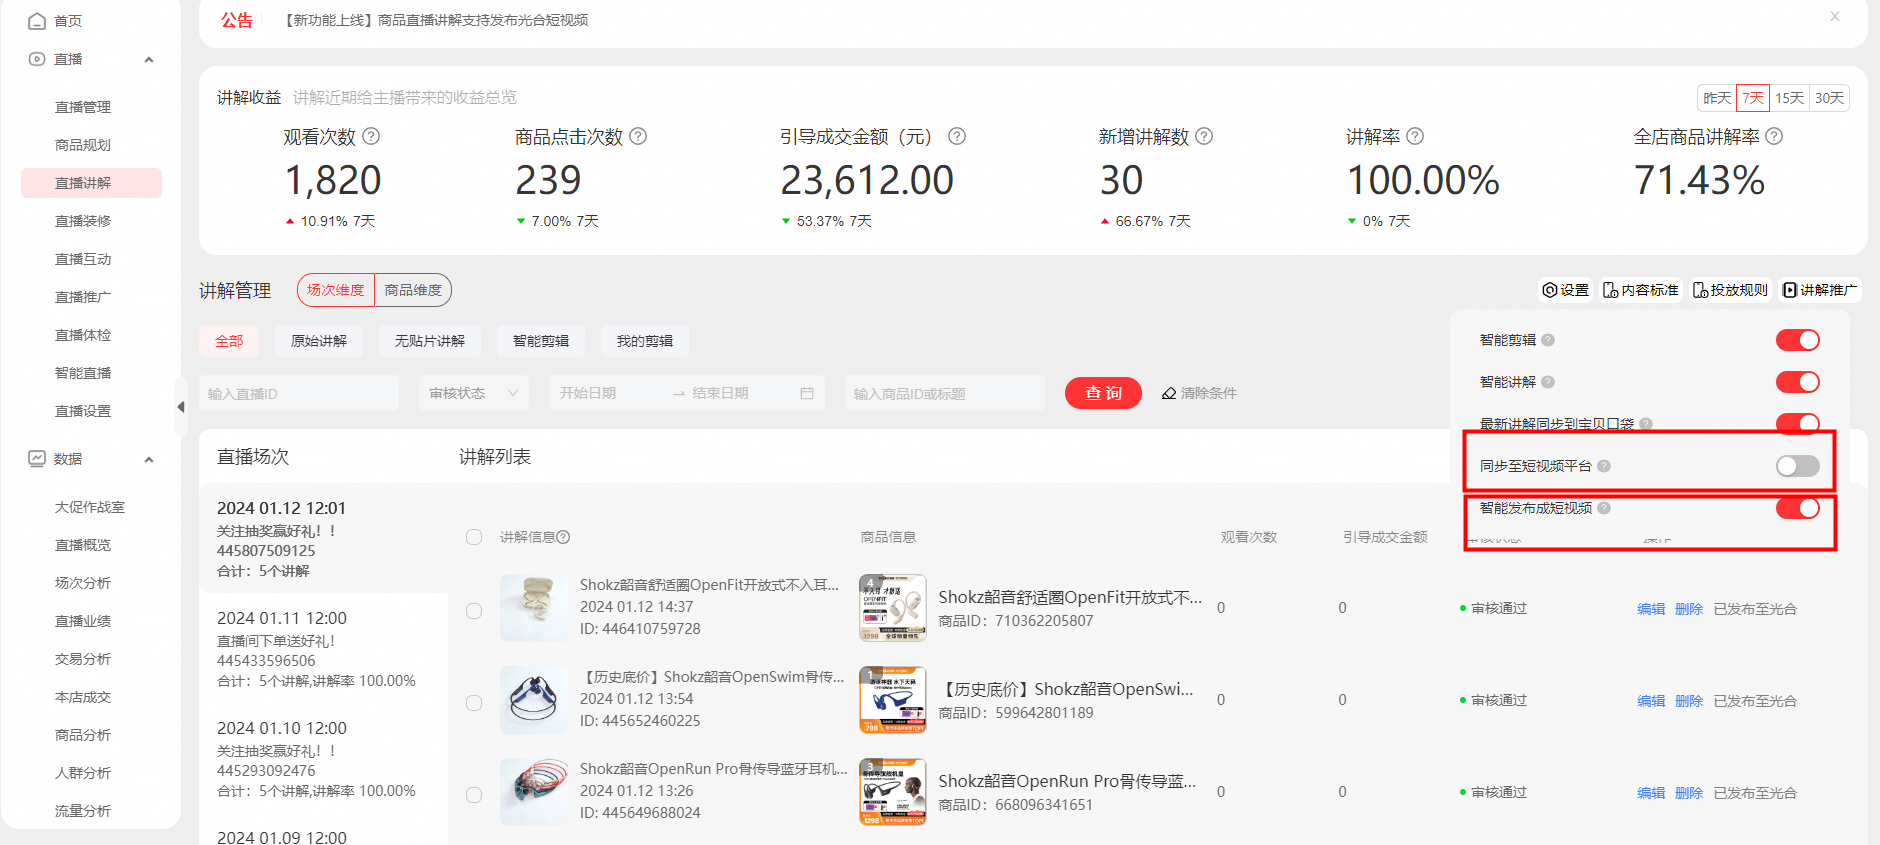
Task: Select live session 2024 01.10 12:00
Action: click(323, 758)
